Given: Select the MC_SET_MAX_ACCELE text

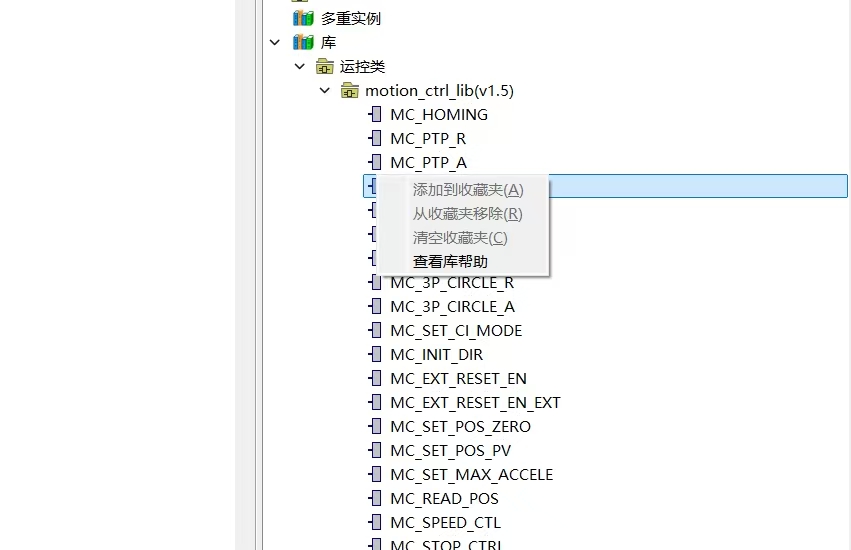Looking at the screenshot, I should (x=471, y=475).
